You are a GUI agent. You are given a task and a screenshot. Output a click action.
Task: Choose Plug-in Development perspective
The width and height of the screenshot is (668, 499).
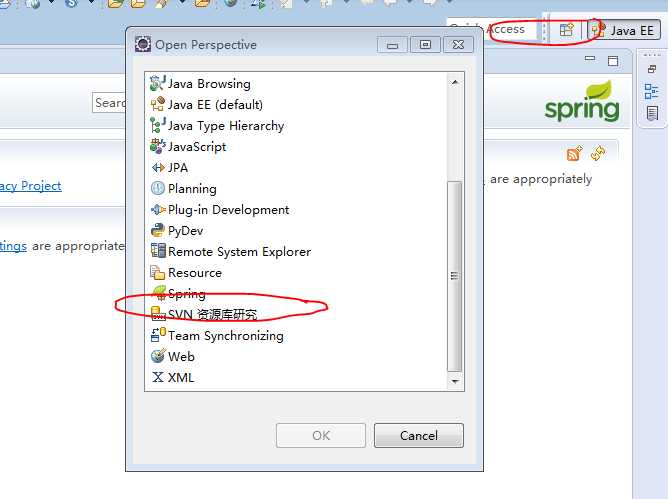click(219, 210)
